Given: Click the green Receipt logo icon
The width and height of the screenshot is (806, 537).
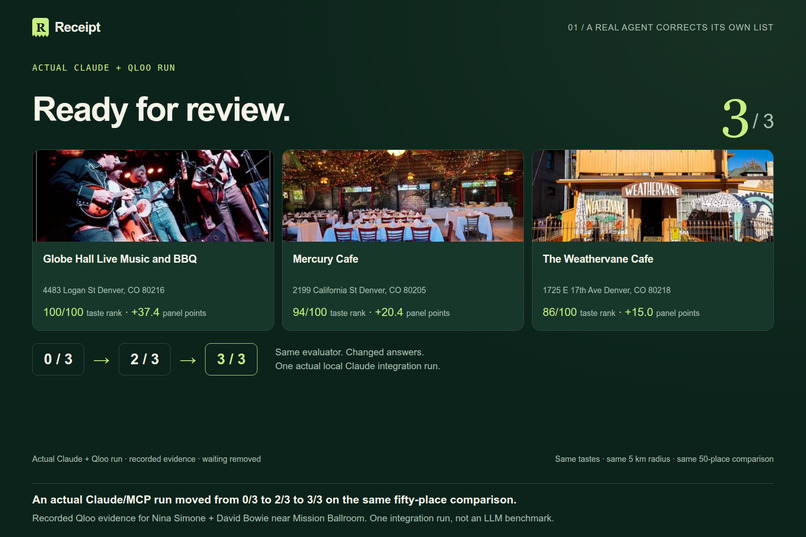Looking at the screenshot, I should tap(40, 27).
